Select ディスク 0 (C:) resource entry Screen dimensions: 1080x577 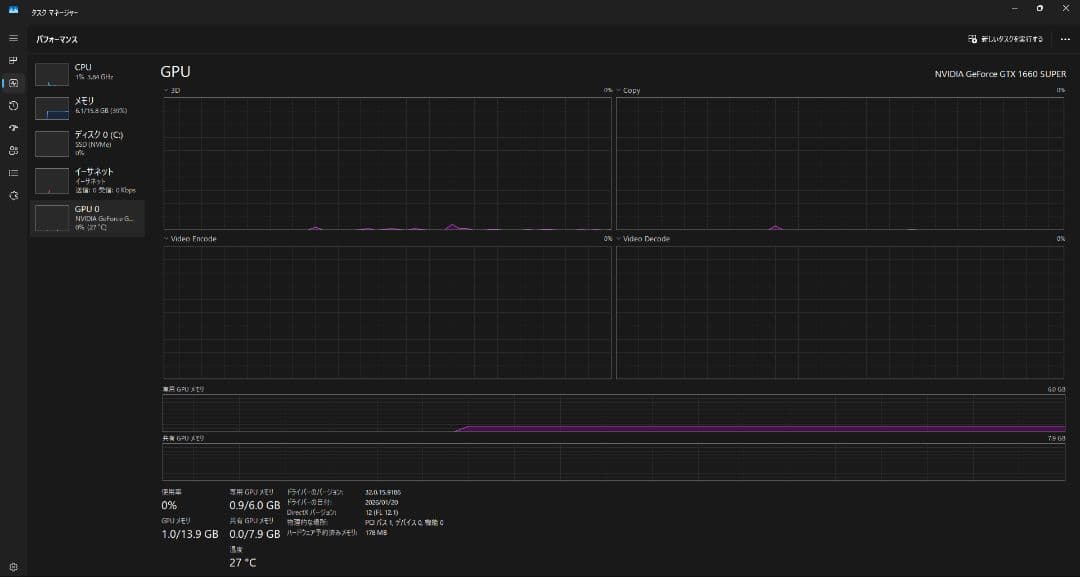click(x=88, y=142)
